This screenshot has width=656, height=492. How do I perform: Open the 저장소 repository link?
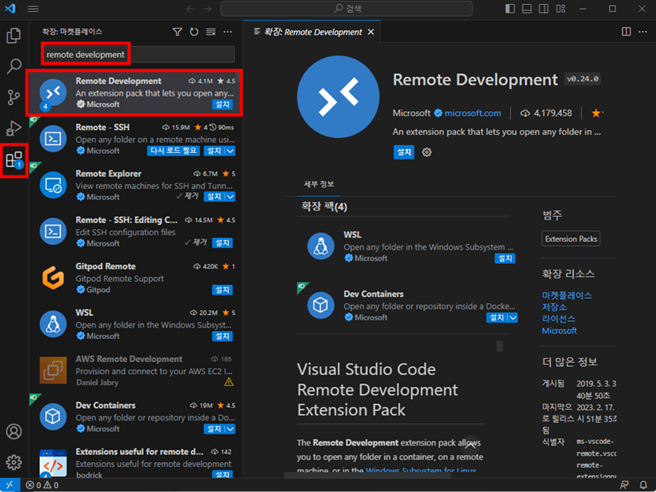554,307
